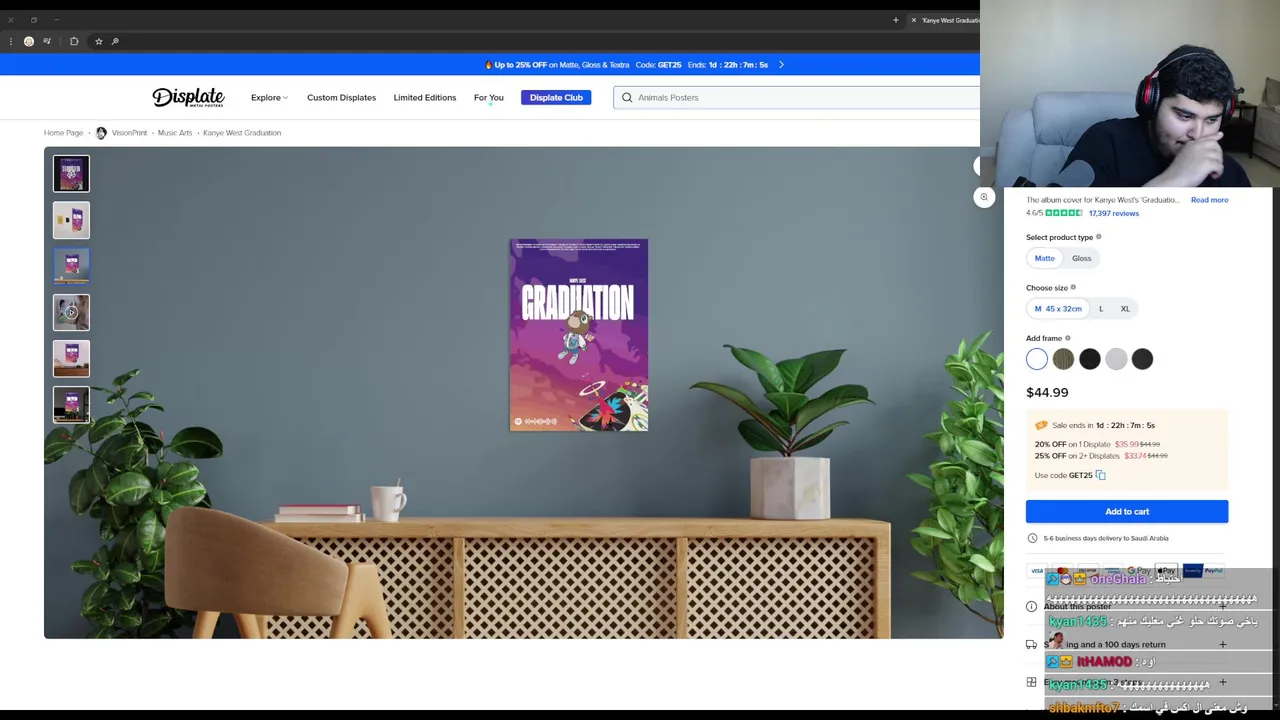Choose size XL

pyautogui.click(x=1125, y=308)
